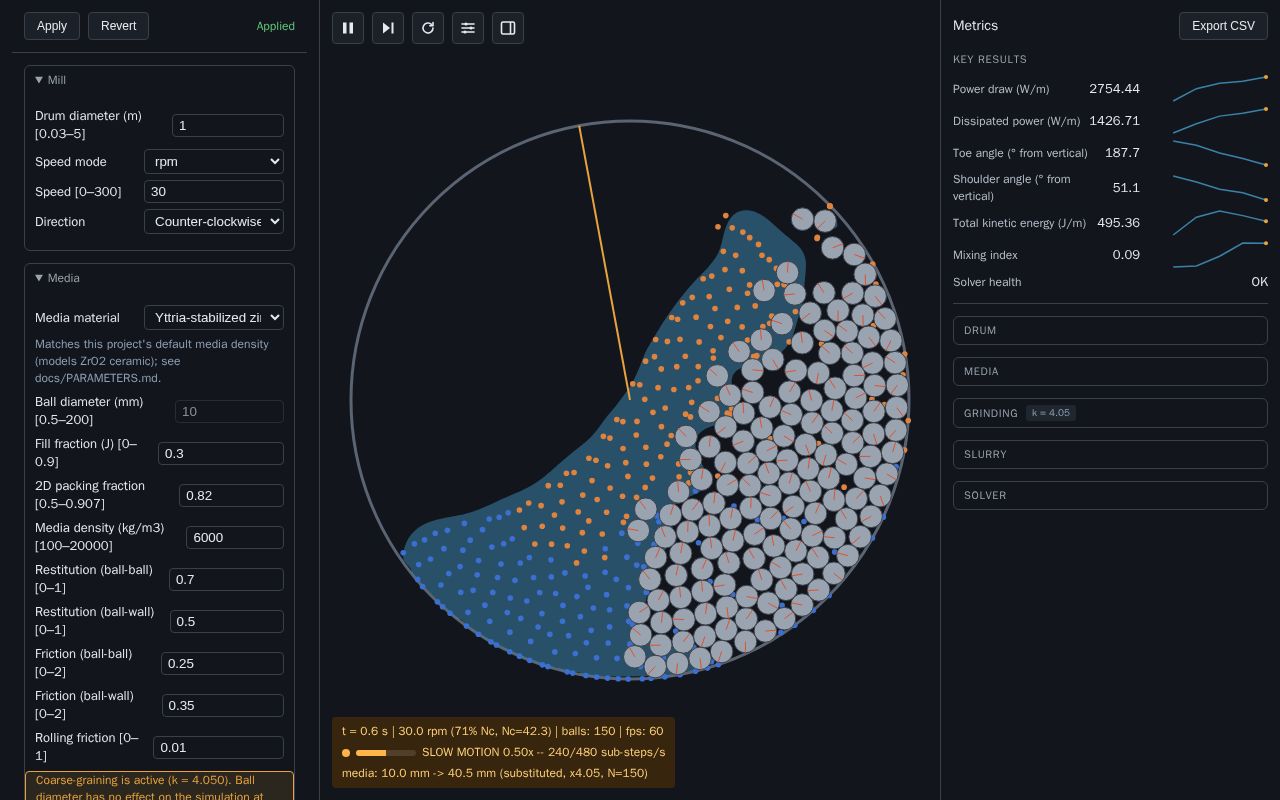Expand the SOLVER metrics section

click(x=1110, y=495)
